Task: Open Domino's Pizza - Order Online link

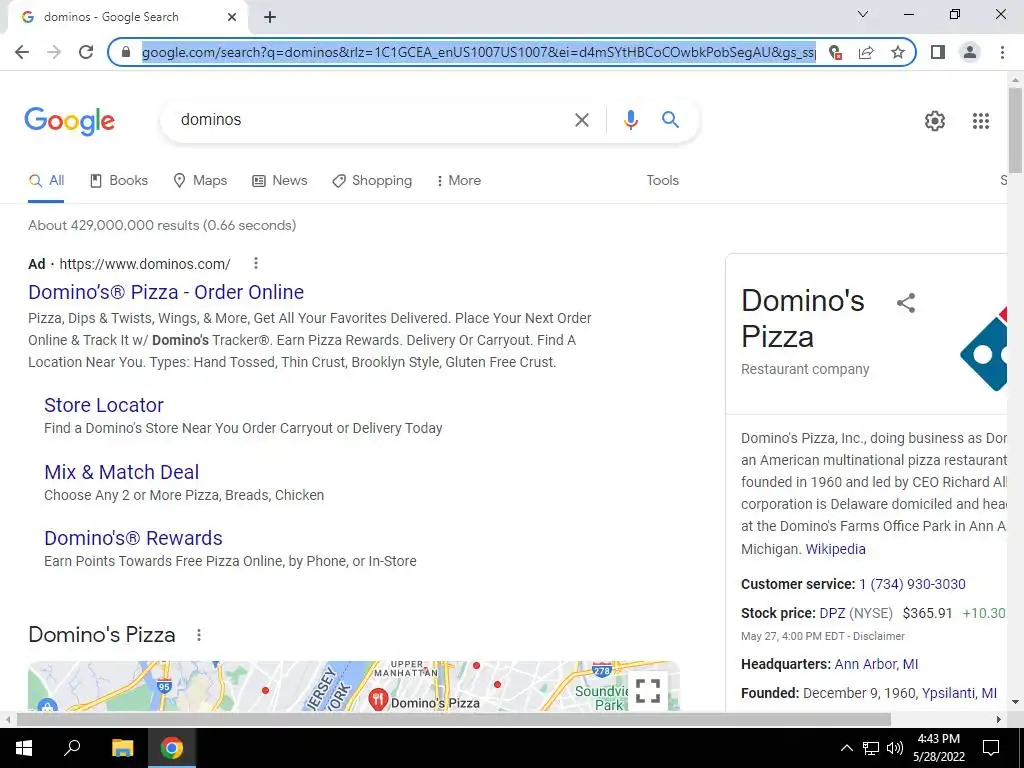Action: 166,292
